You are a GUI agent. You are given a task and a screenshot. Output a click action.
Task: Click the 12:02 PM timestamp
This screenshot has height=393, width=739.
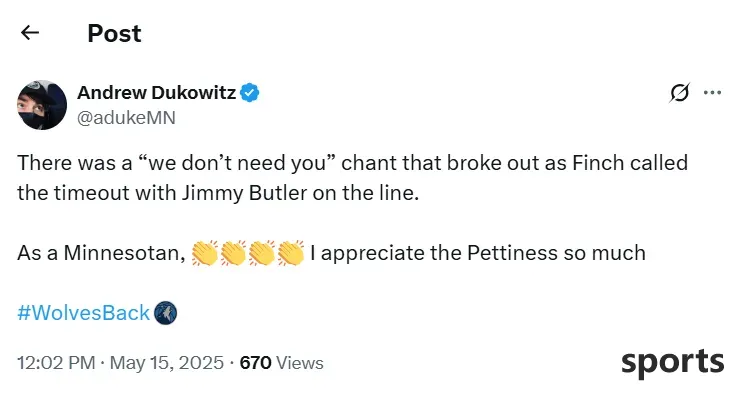(x=57, y=363)
